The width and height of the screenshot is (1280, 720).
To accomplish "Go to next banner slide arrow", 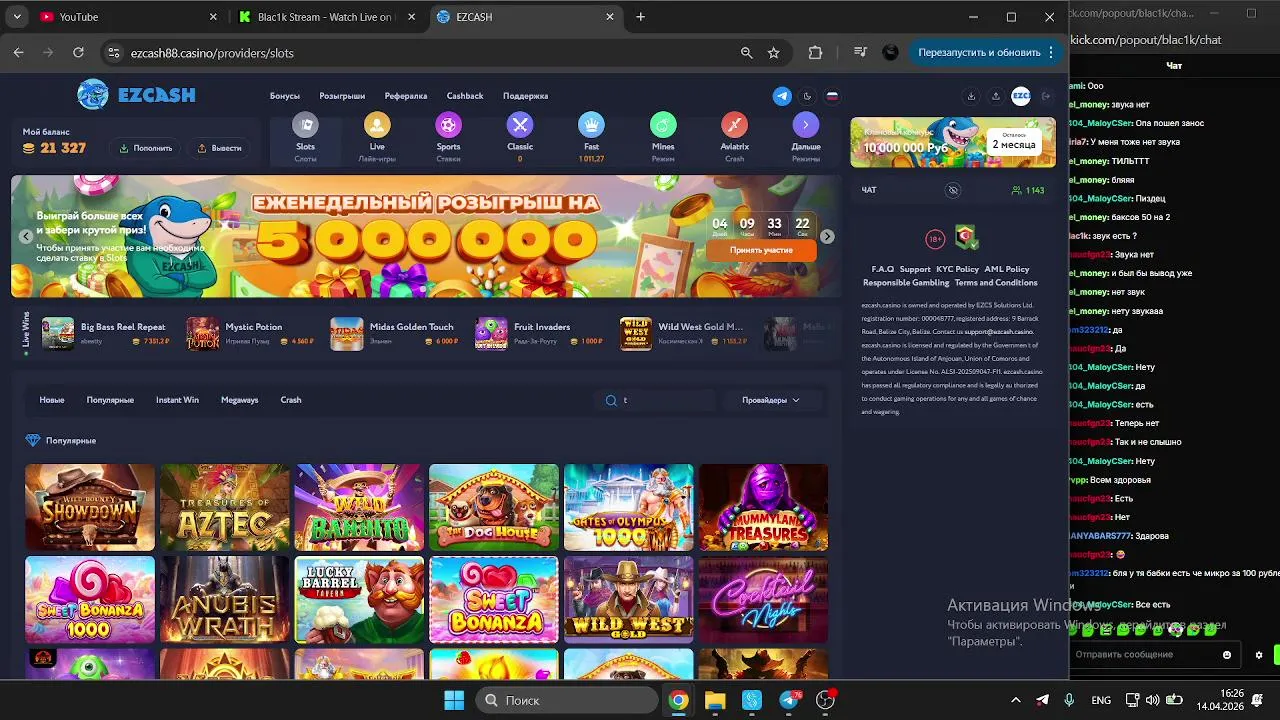I will click(827, 237).
